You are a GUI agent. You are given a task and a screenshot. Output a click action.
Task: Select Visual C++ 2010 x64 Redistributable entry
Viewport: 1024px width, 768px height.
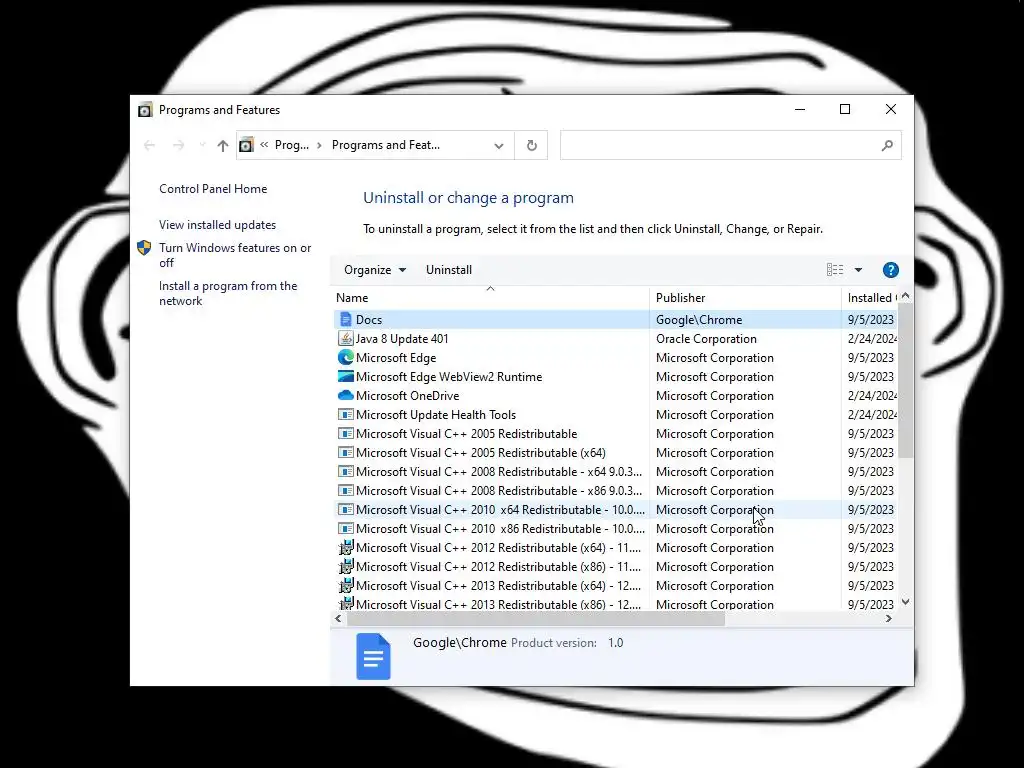pos(500,509)
